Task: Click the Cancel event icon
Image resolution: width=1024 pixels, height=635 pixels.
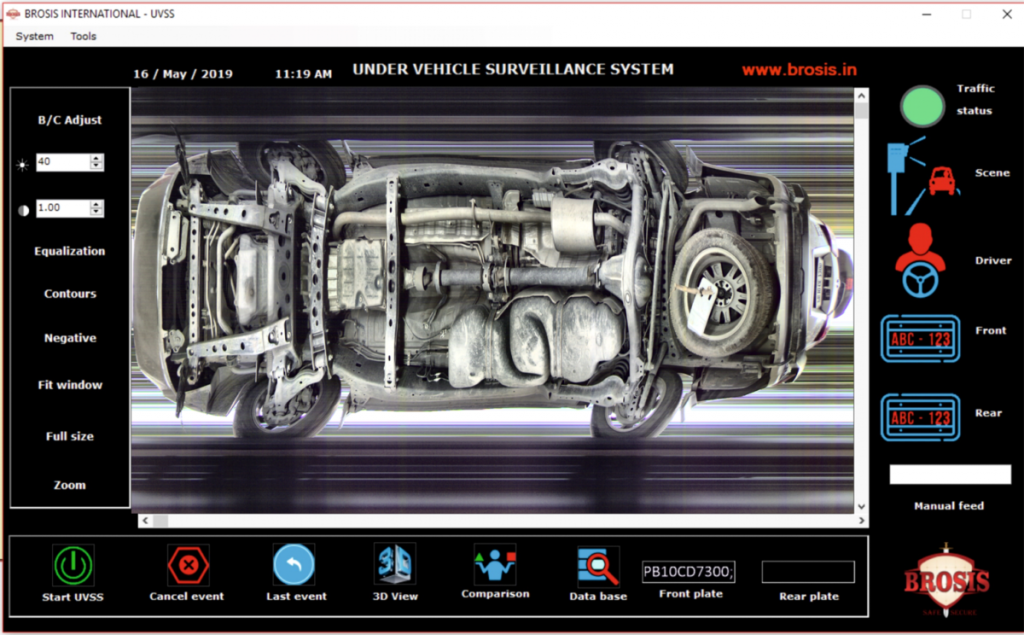Action: [x=186, y=563]
